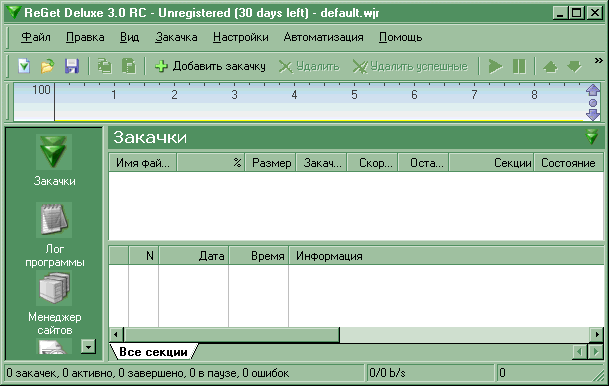Image resolution: width=609 pixels, height=386 pixels.
Task: Open Закачки section in sidebar
Action: pos(54,160)
